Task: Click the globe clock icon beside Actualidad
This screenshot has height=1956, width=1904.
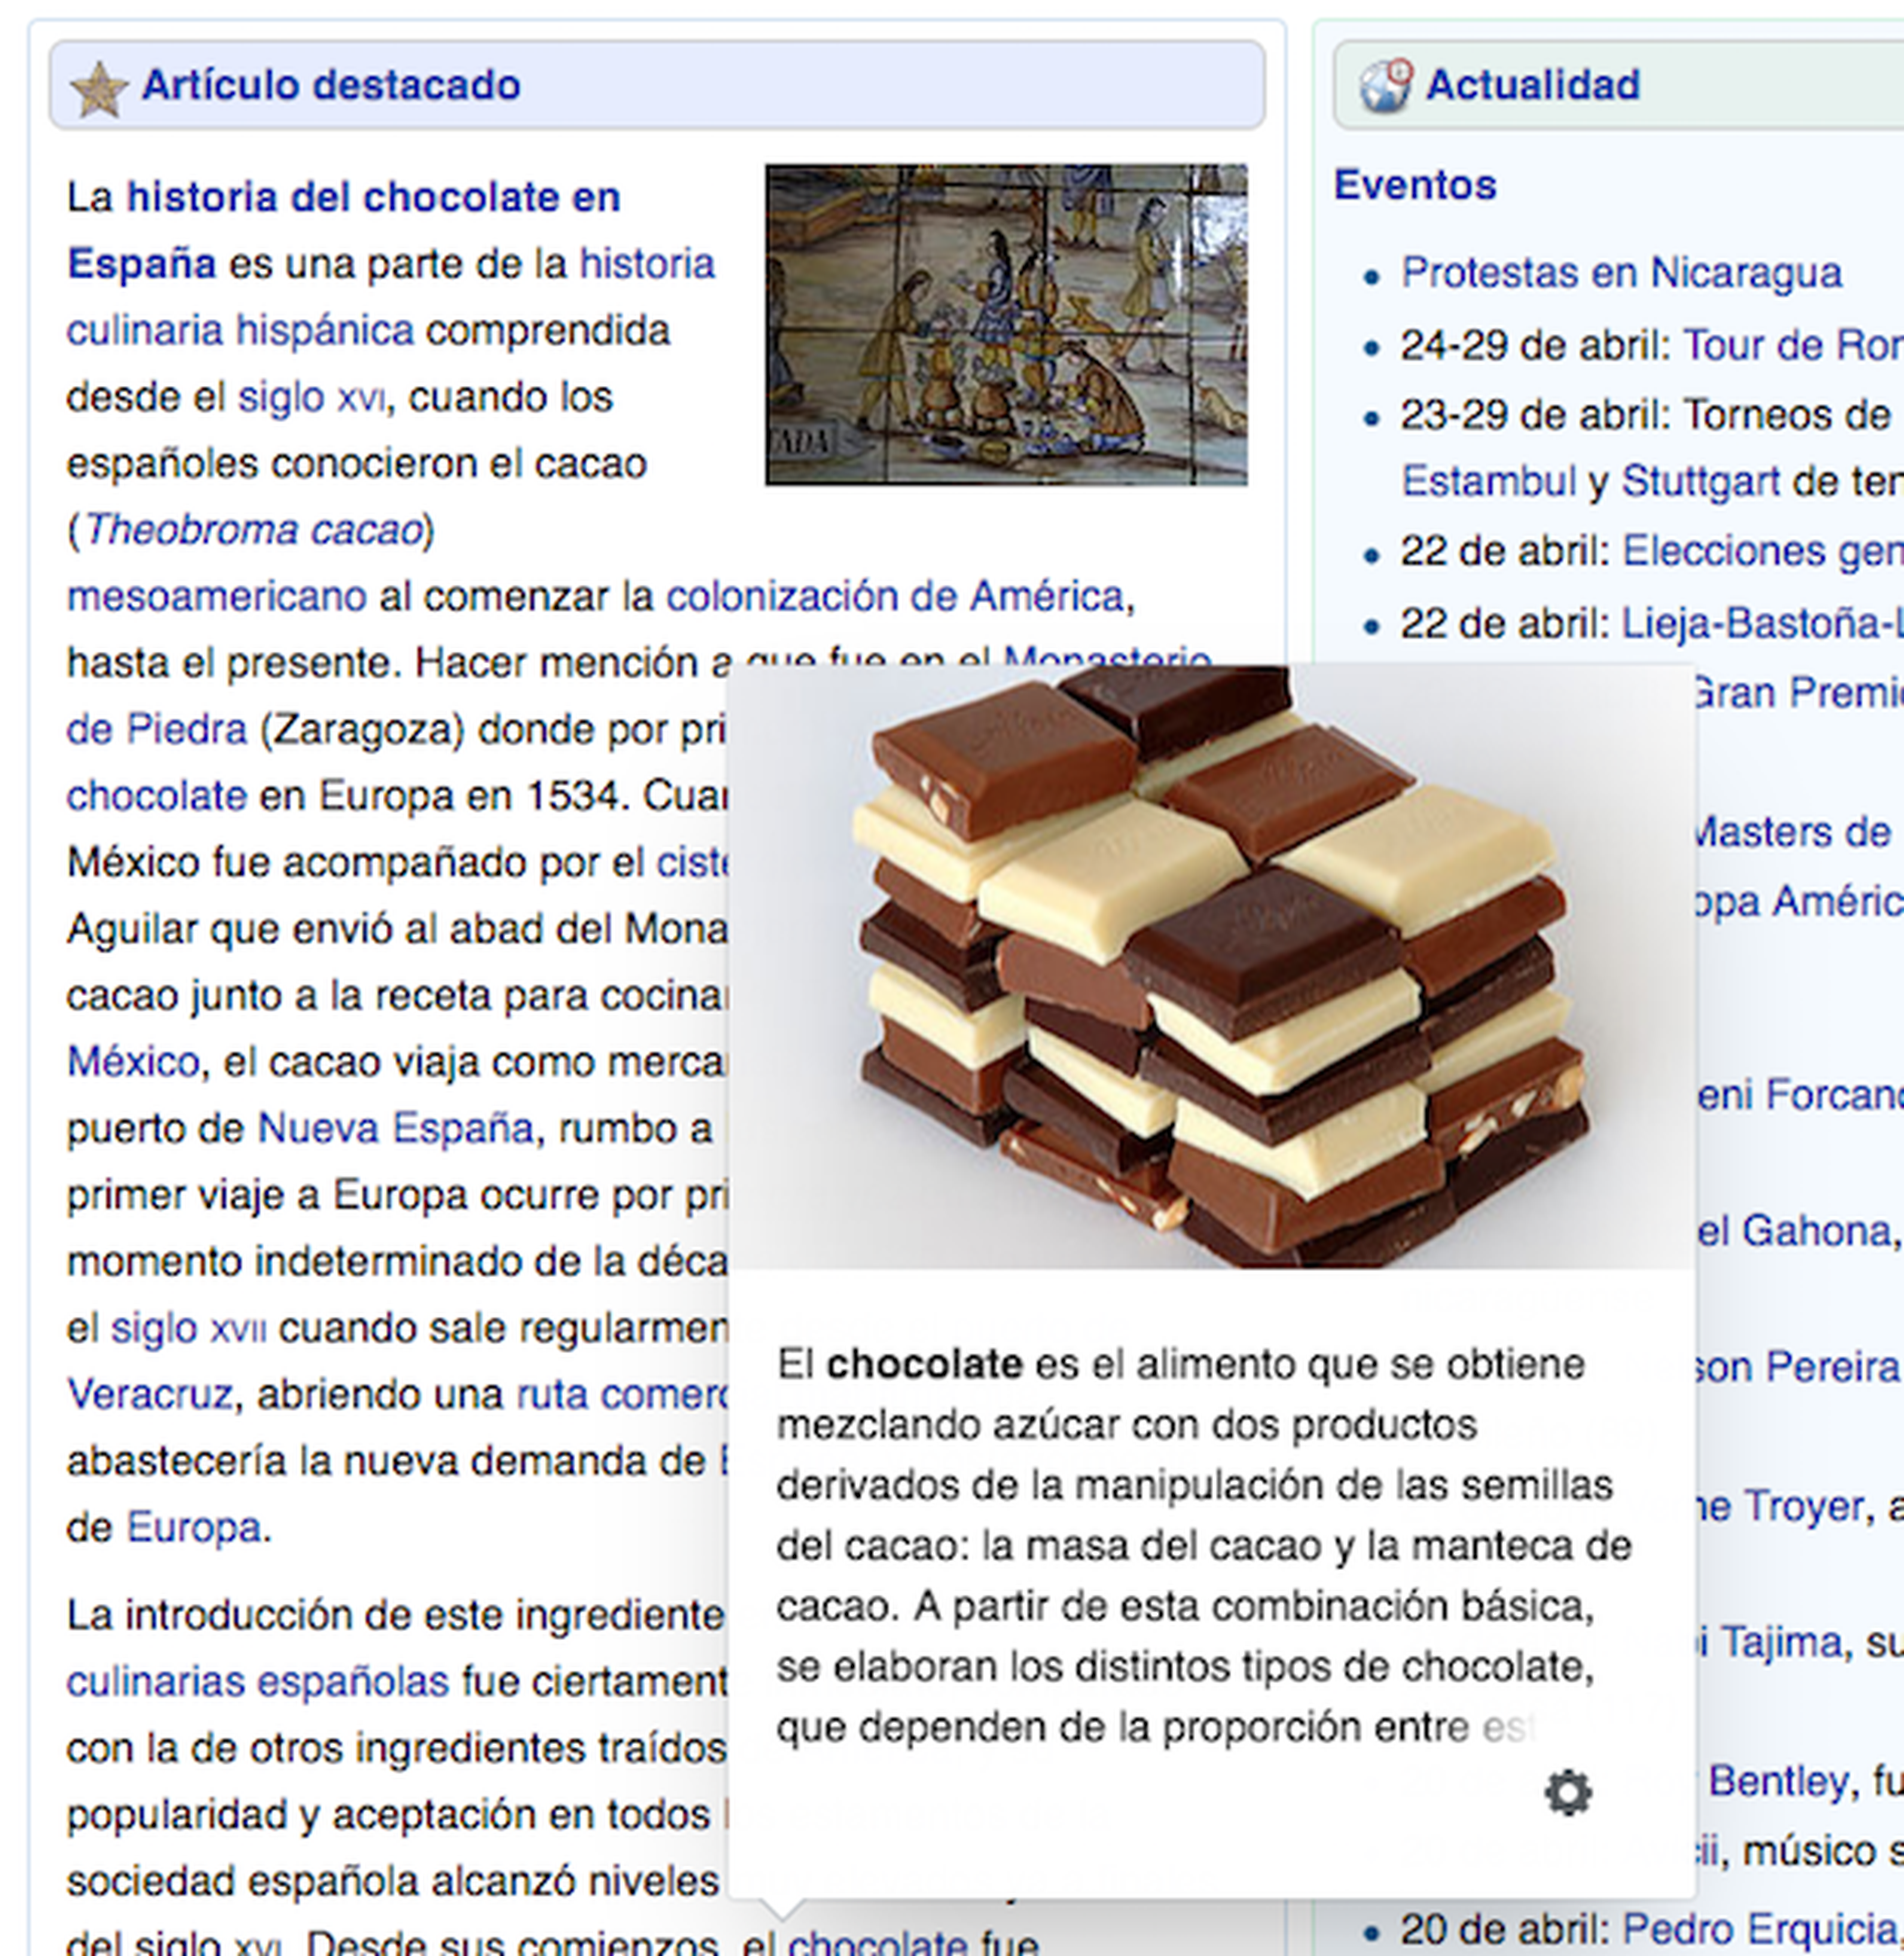Action: [1385, 86]
